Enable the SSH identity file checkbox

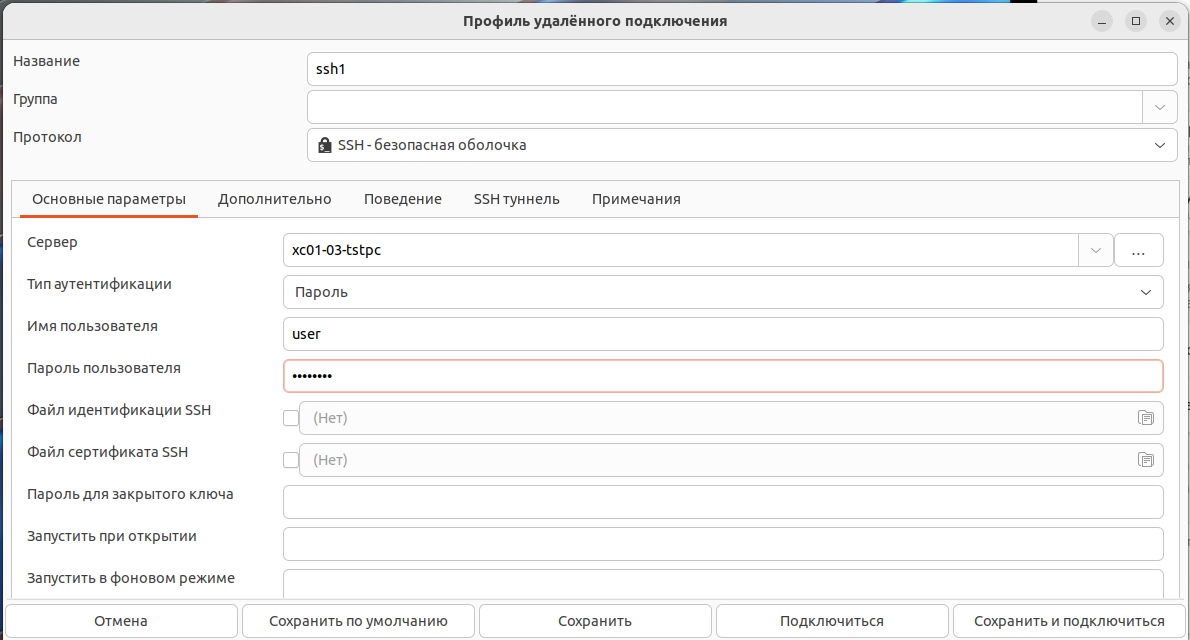(x=291, y=418)
